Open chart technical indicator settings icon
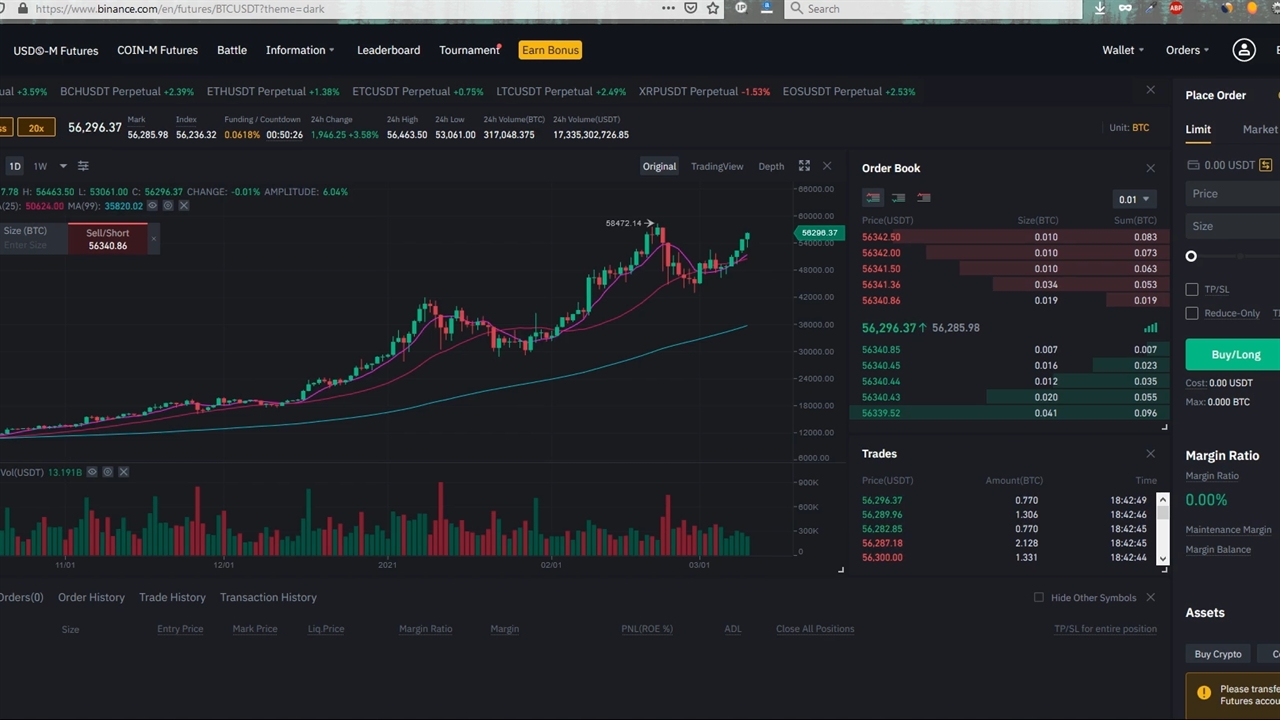1280x720 pixels. (83, 166)
